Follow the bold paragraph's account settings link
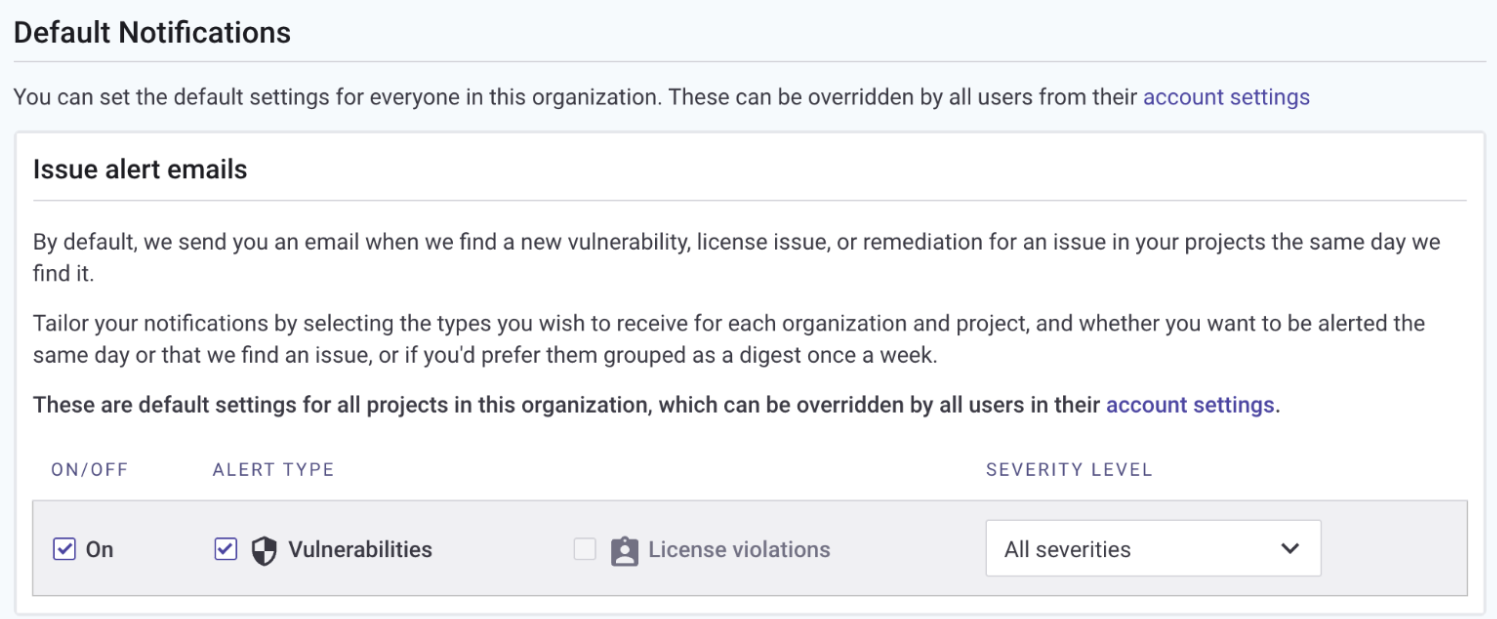1497x619 pixels. (x=1190, y=405)
